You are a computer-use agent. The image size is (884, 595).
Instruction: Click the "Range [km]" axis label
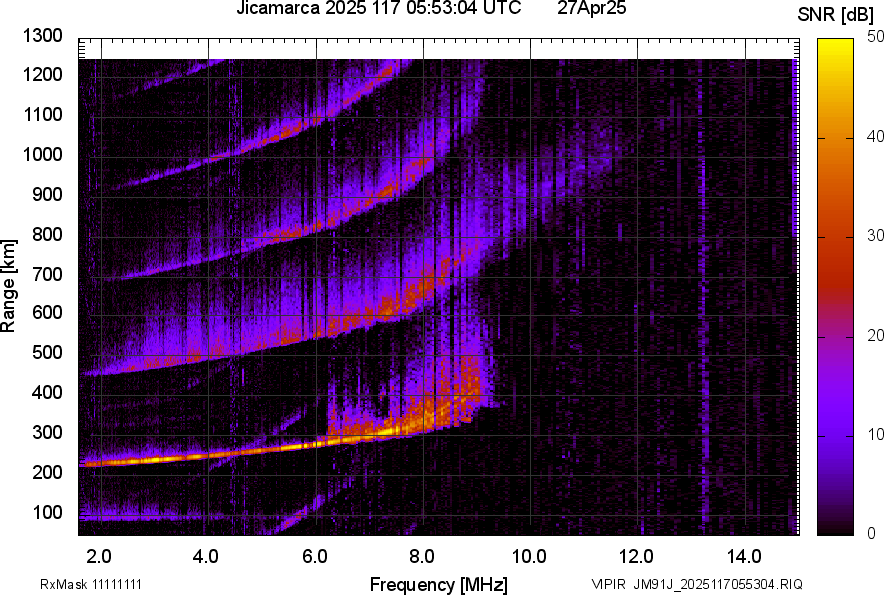click(8, 285)
